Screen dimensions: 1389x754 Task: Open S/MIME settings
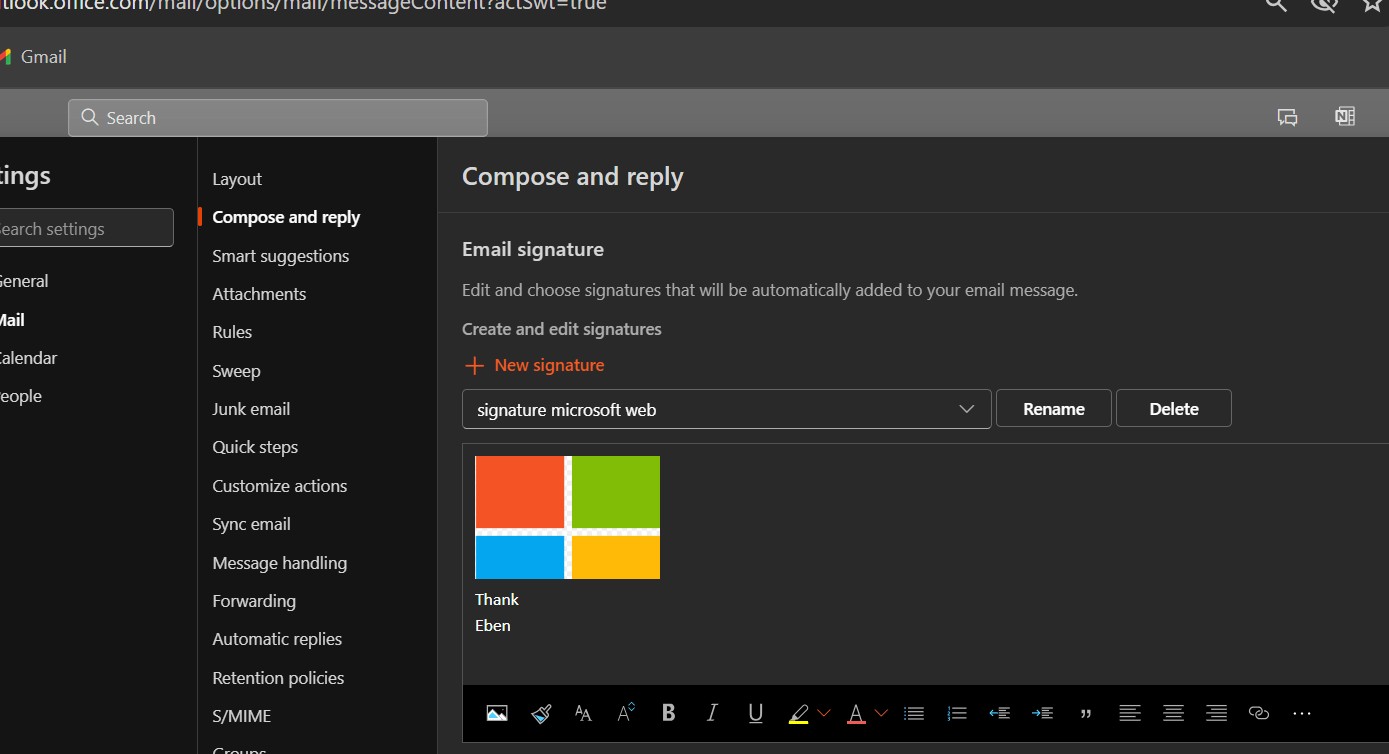(242, 716)
